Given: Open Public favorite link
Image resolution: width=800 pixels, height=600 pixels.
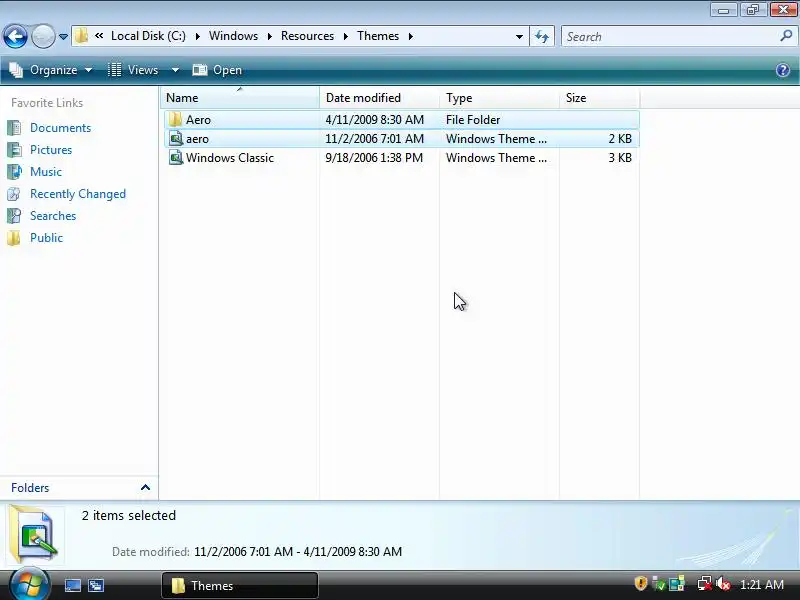Looking at the screenshot, I should click(46, 238).
